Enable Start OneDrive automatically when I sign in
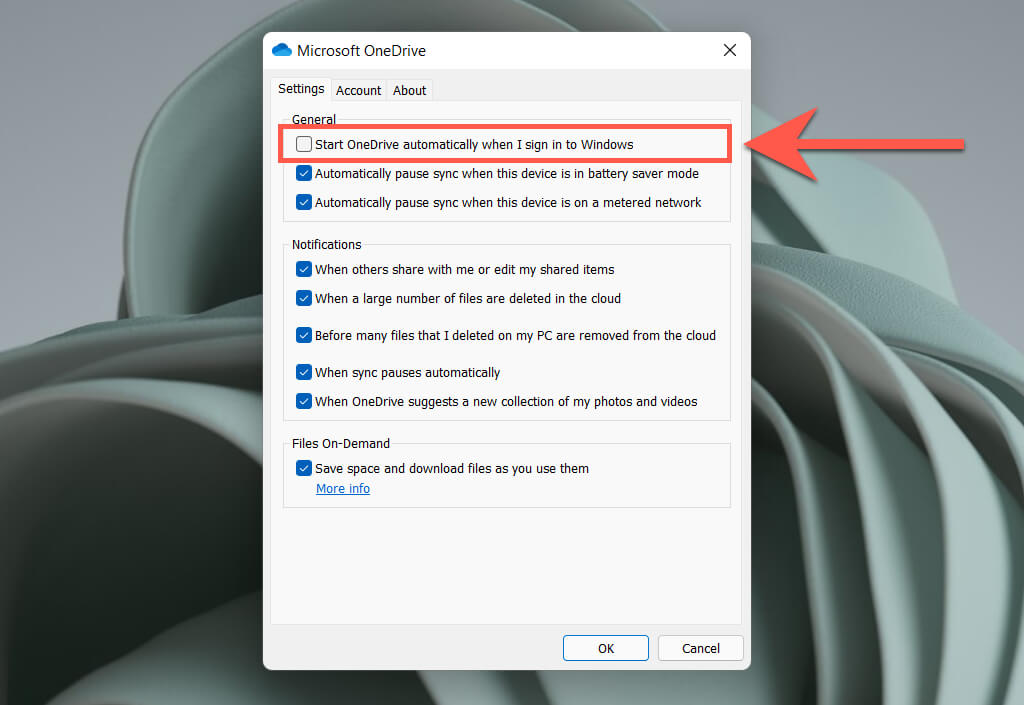The width and height of the screenshot is (1024, 705). (x=304, y=144)
